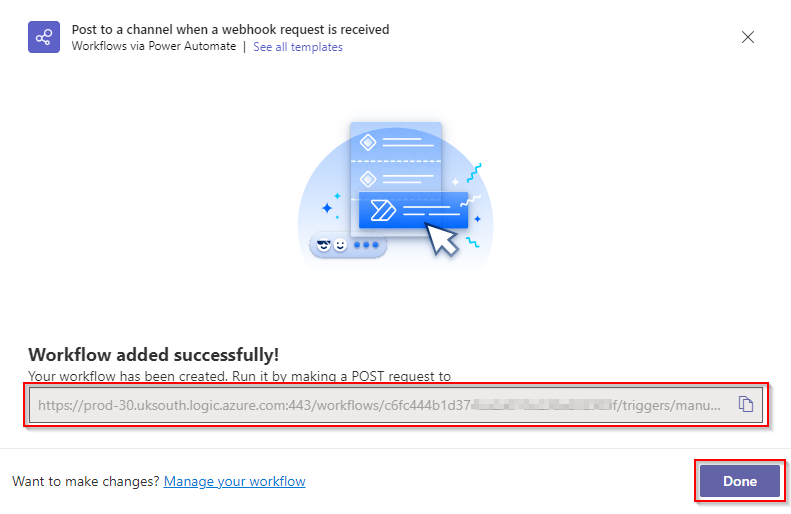
Task: Click the 'Post to a channel' template title
Action: click(231, 30)
